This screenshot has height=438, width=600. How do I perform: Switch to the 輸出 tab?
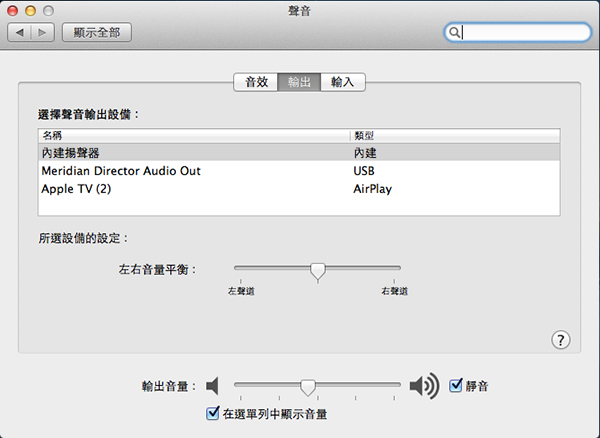click(299, 82)
